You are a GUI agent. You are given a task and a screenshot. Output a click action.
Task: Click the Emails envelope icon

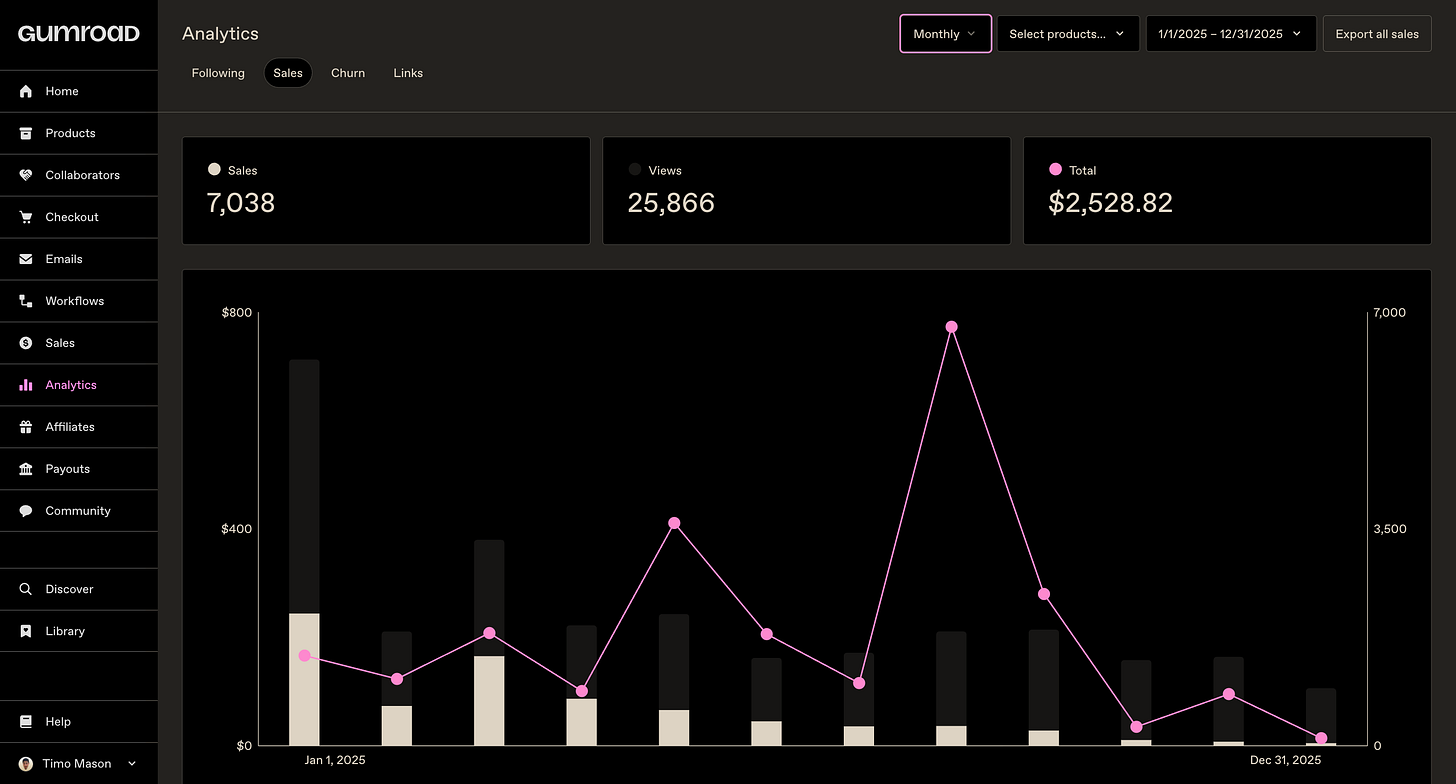[x=26, y=259]
